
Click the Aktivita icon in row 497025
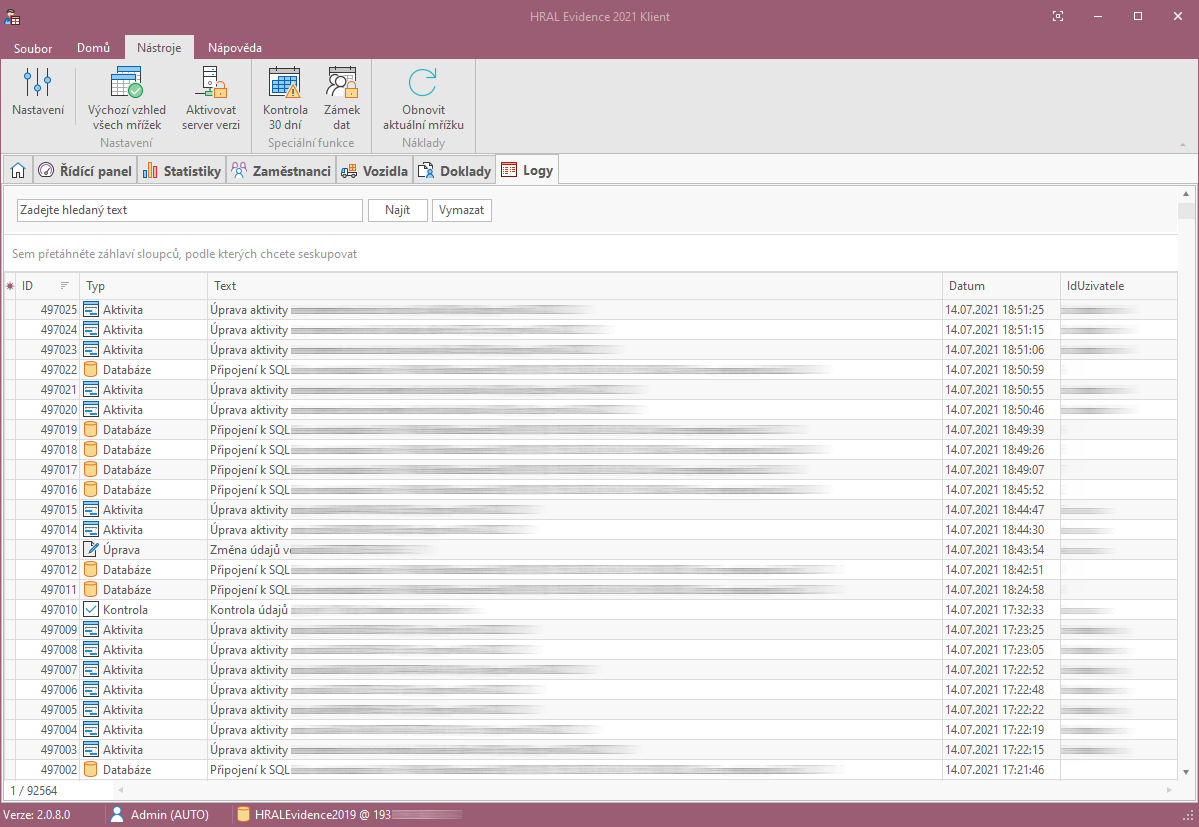[x=91, y=310]
